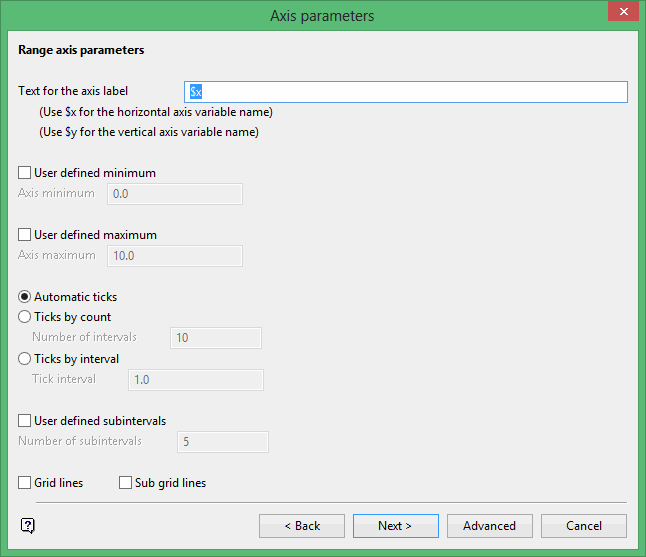Close the Axis parameters dialog
This screenshot has width=646, height=557.
coord(621,15)
